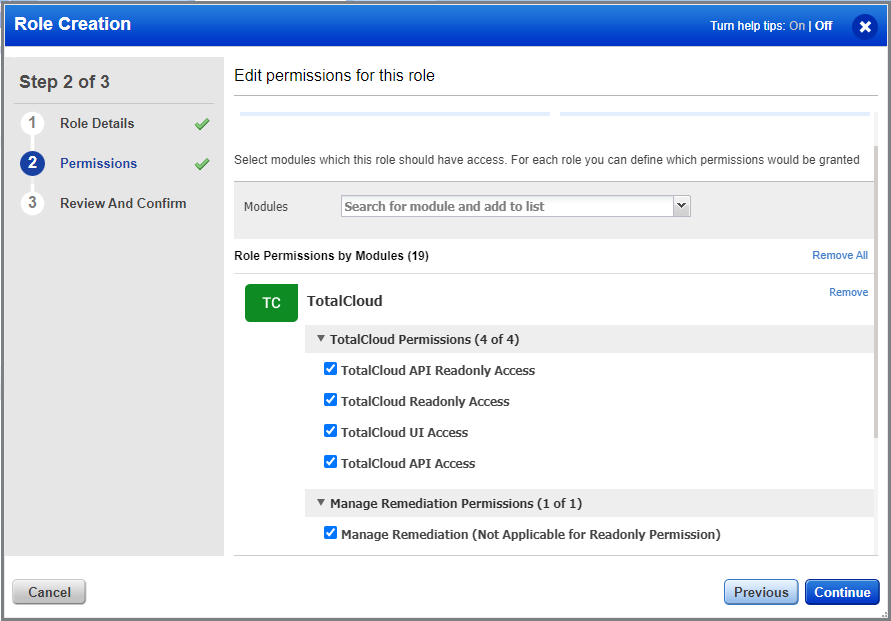This screenshot has width=891, height=621.
Task: Click the TotalCloud module title
Action: (x=344, y=301)
